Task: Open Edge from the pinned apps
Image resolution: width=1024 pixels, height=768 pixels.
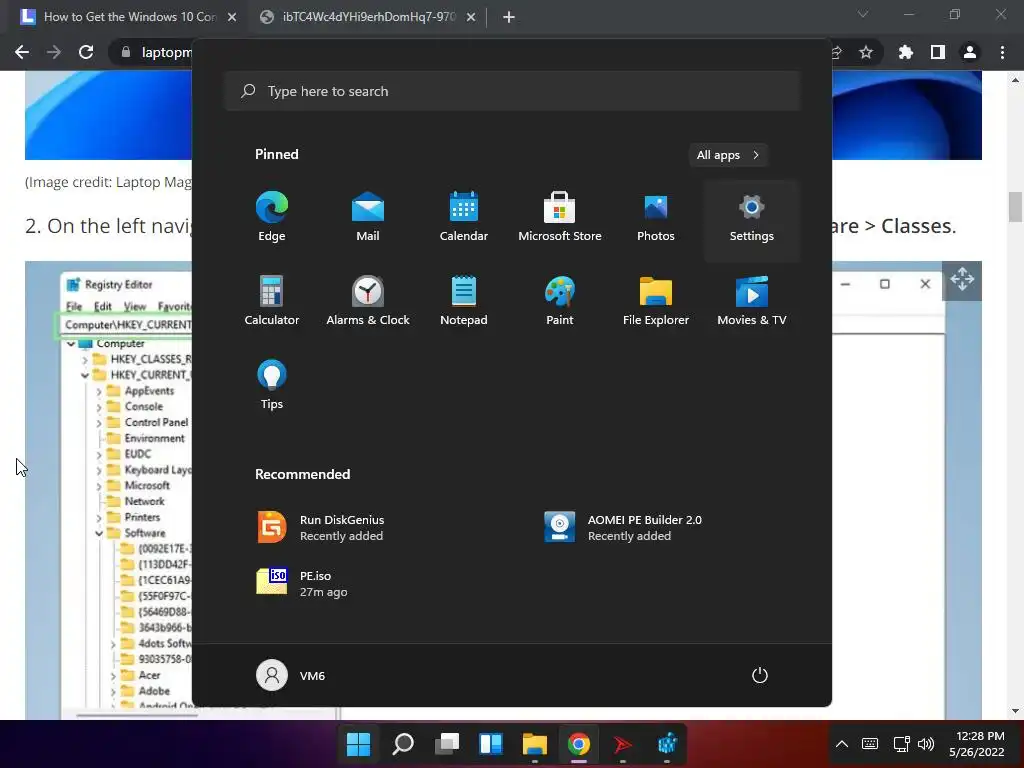Action: click(272, 217)
